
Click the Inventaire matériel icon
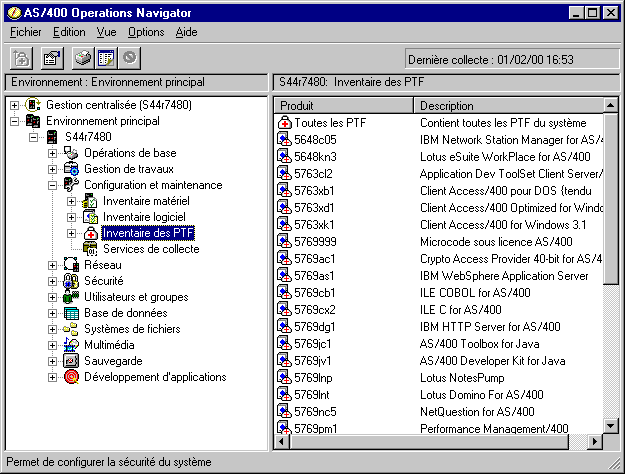click(90, 201)
